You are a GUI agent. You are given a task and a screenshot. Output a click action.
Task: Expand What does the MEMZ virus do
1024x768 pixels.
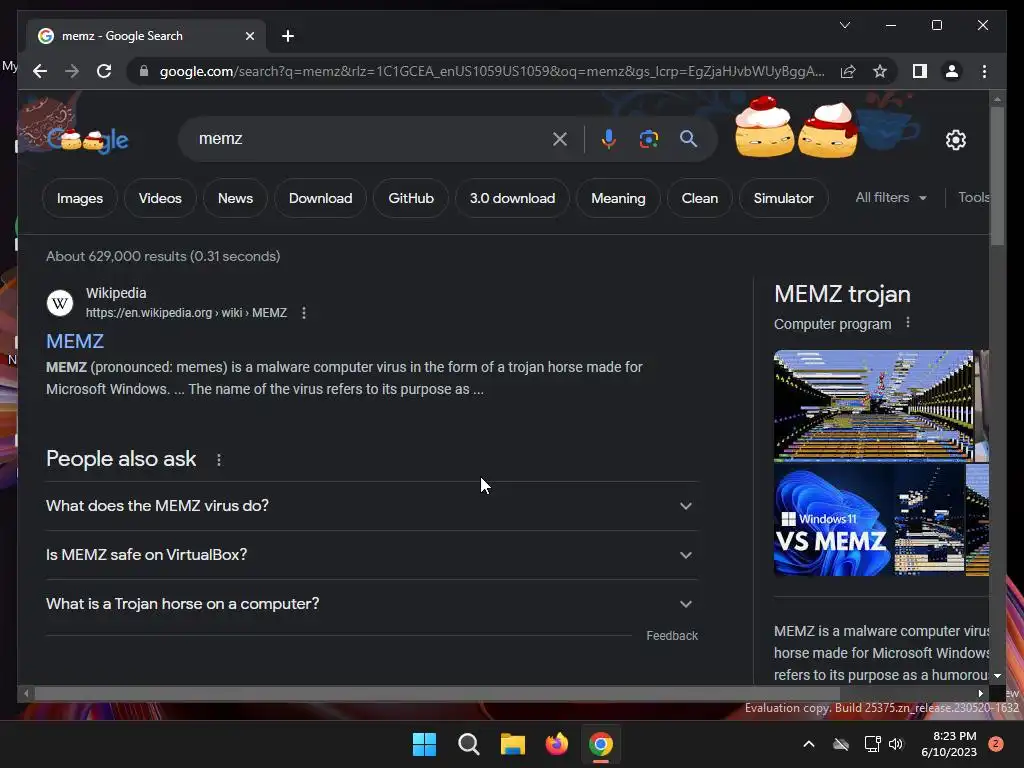tap(372, 506)
